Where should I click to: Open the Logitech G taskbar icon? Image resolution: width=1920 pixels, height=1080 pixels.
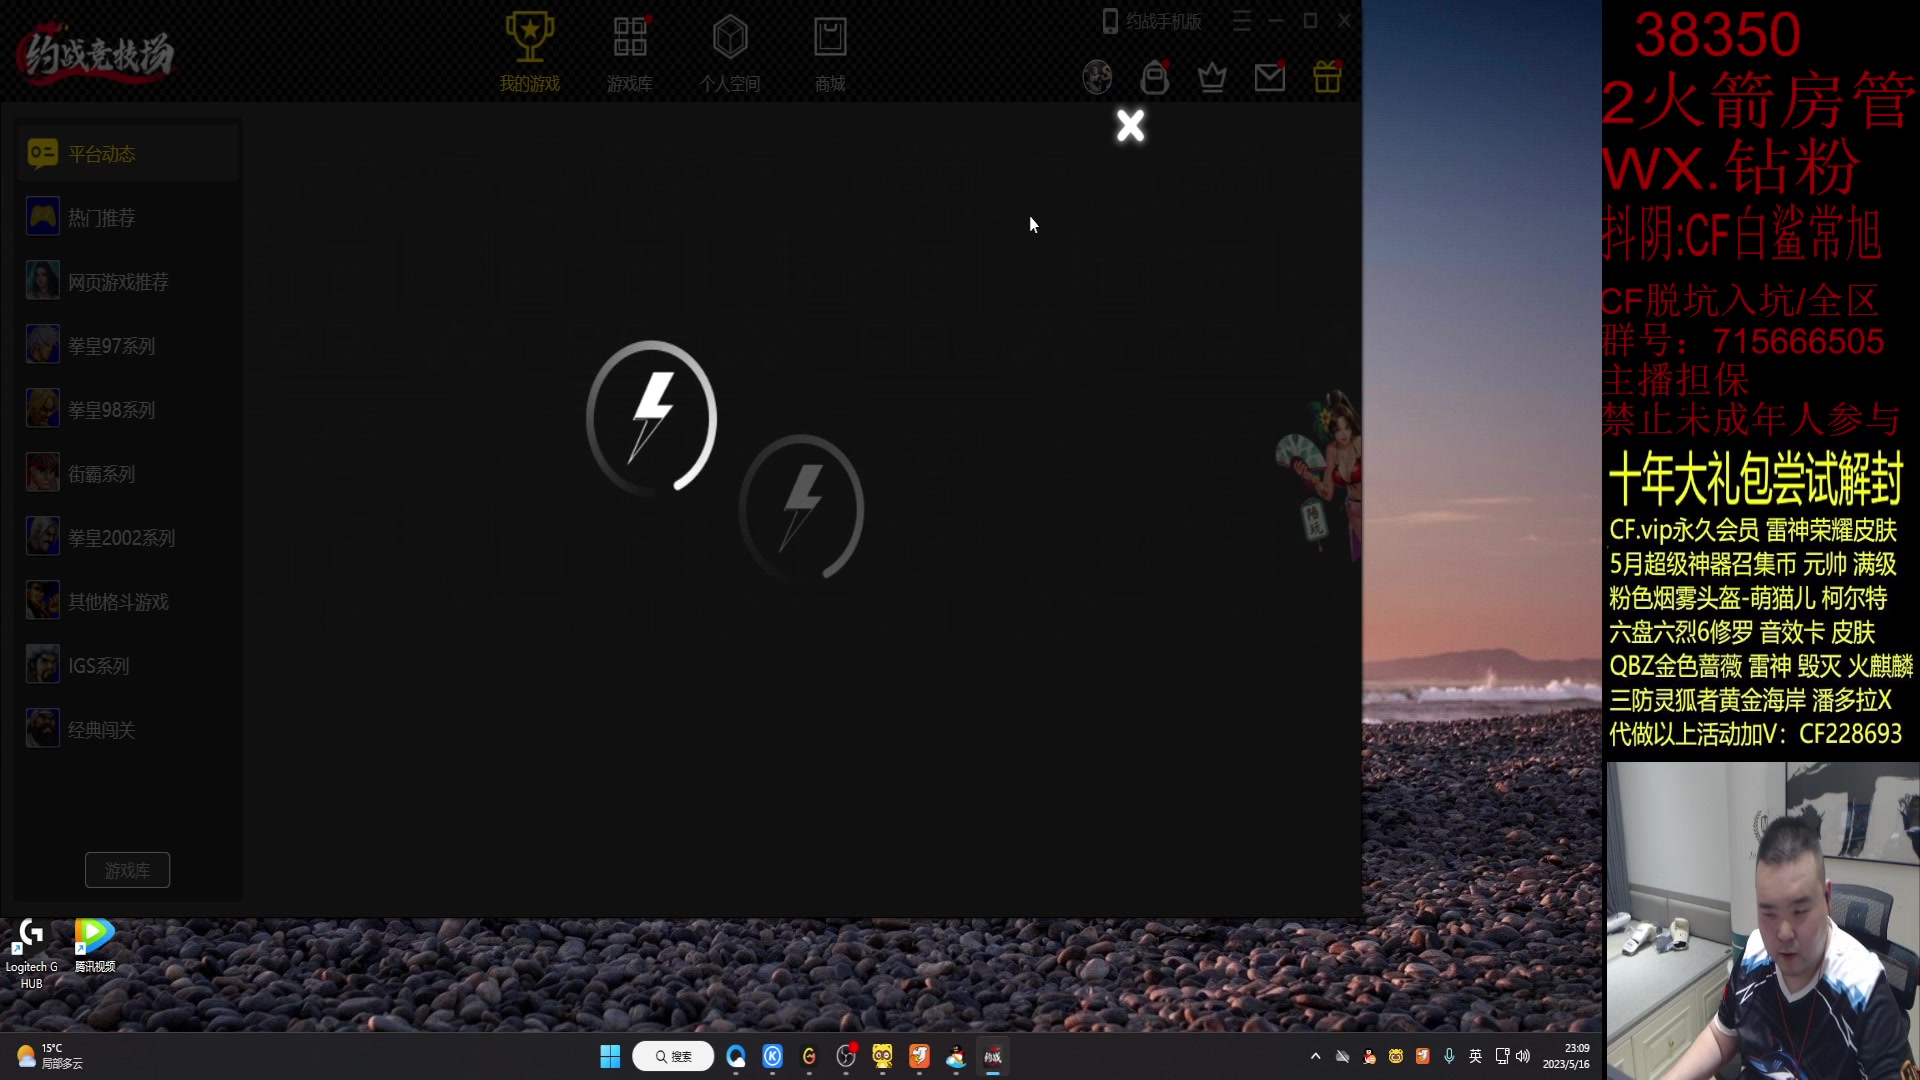(x=809, y=1056)
